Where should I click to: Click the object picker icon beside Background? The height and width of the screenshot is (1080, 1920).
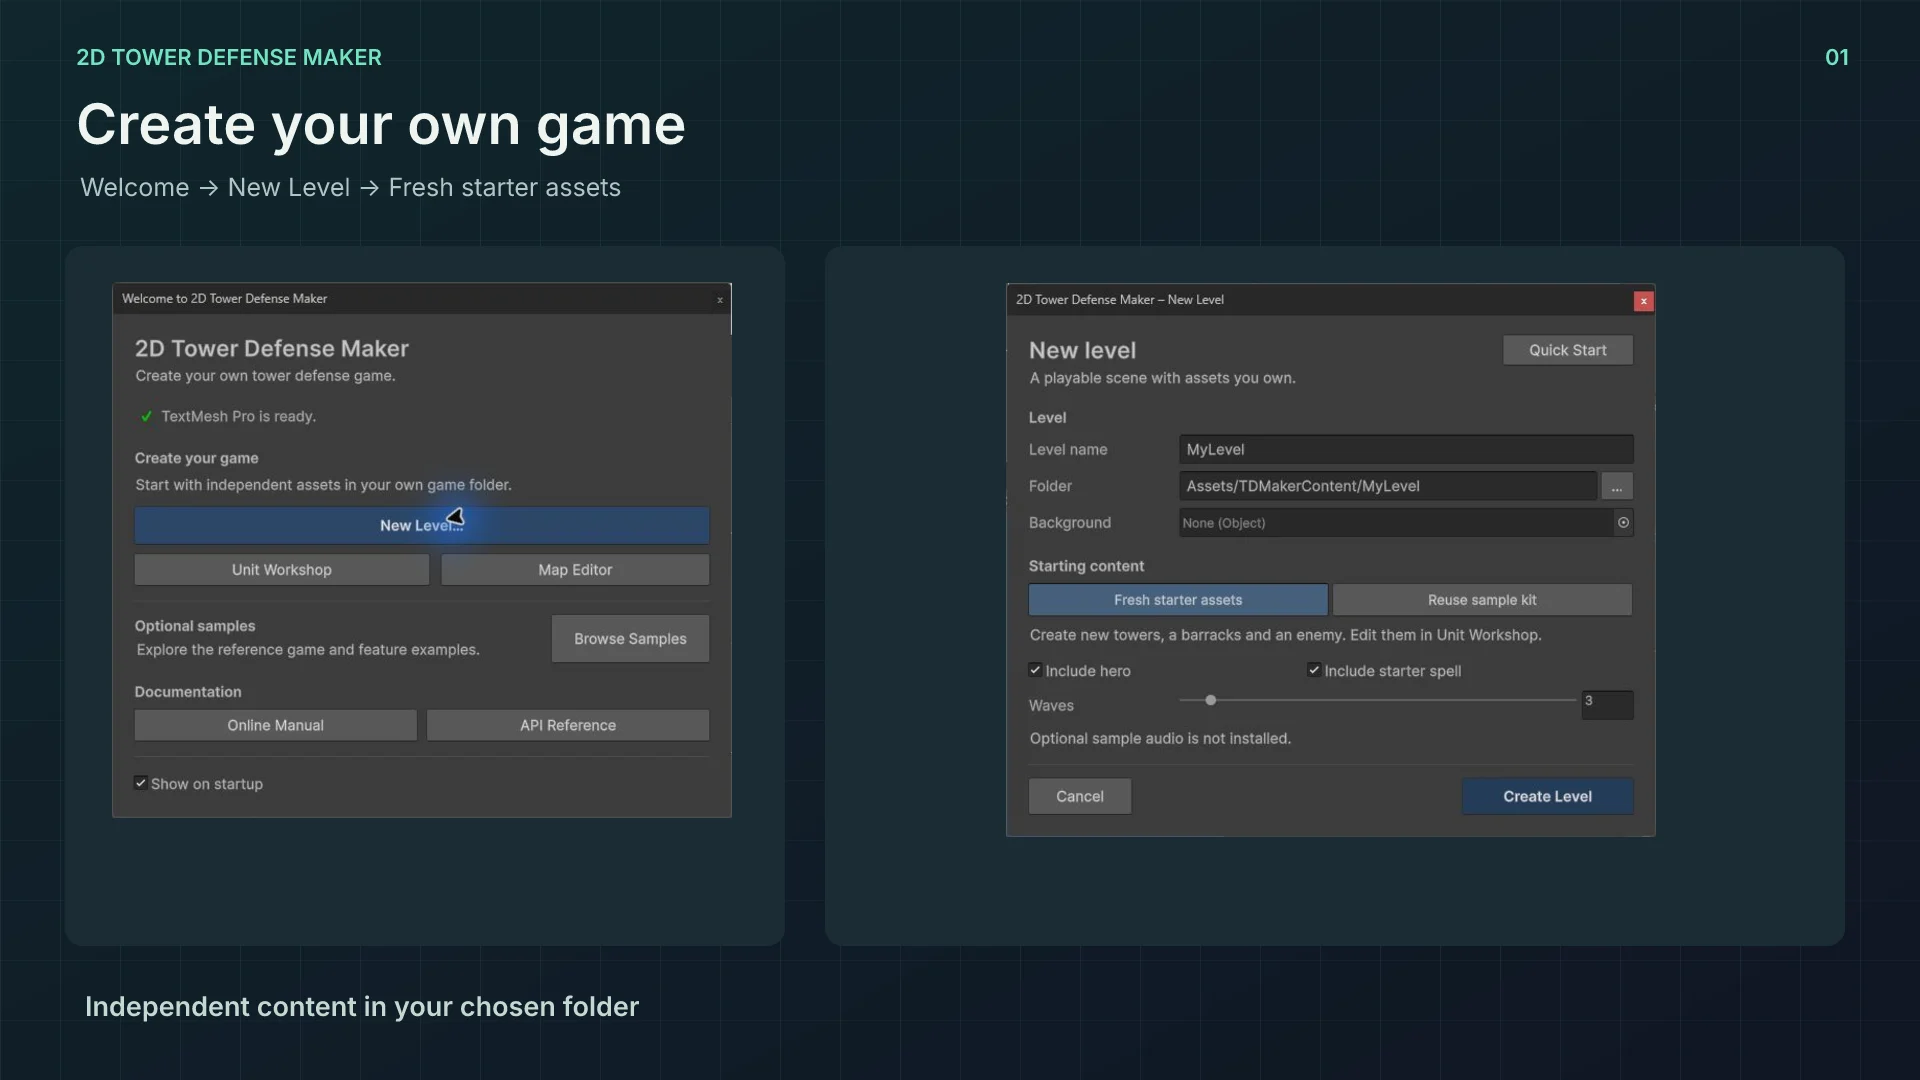coord(1623,522)
